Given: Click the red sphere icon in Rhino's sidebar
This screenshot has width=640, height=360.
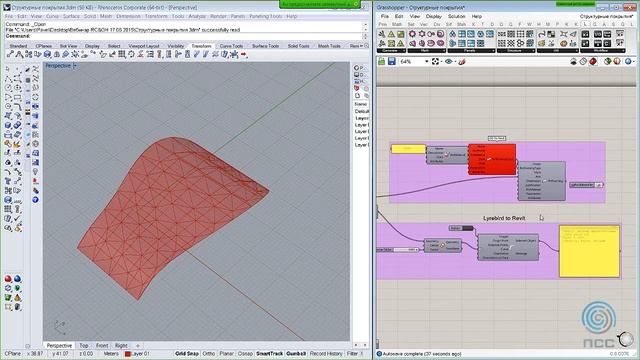Looking at the screenshot, I should pos(8,279).
